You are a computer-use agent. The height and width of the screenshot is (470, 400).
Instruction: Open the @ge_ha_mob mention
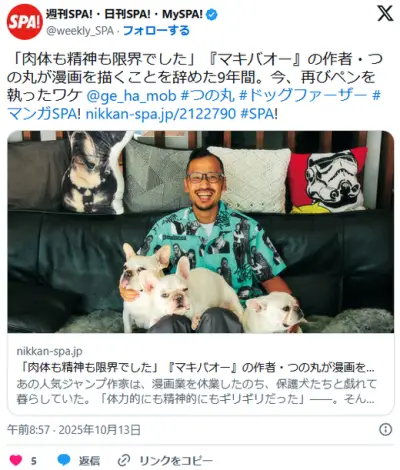coord(131,96)
